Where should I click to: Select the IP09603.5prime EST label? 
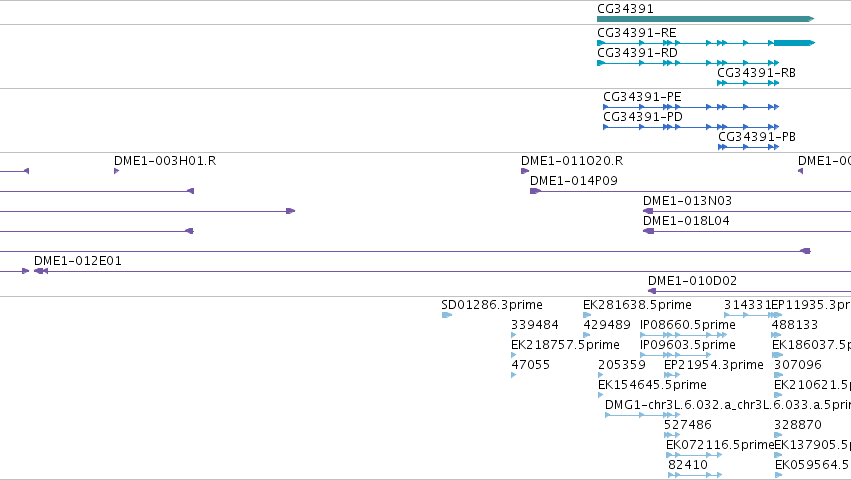click(x=688, y=345)
